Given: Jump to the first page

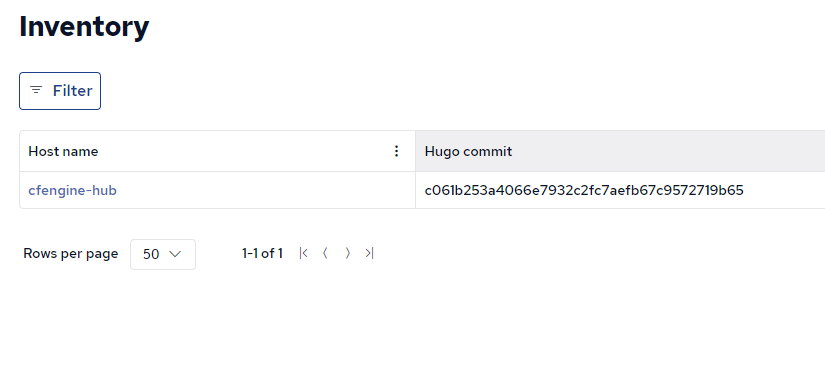Looking at the screenshot, I should (303, 253).
